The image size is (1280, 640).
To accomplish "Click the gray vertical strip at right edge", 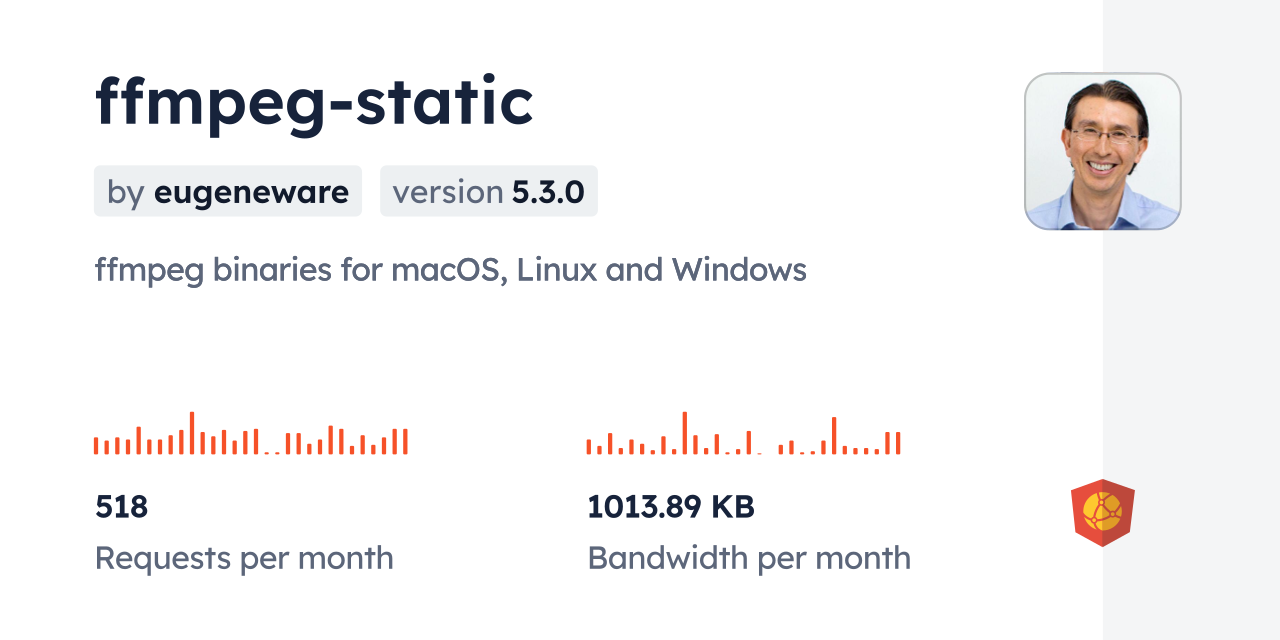I will [1191, 320].
